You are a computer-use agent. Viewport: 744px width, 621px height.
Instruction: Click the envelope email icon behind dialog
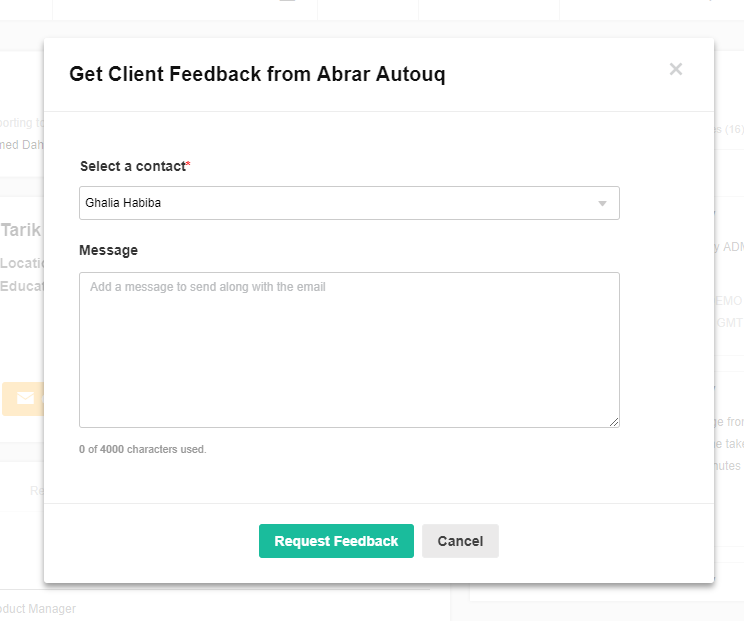pyautogui.click(x=26, y=398)
